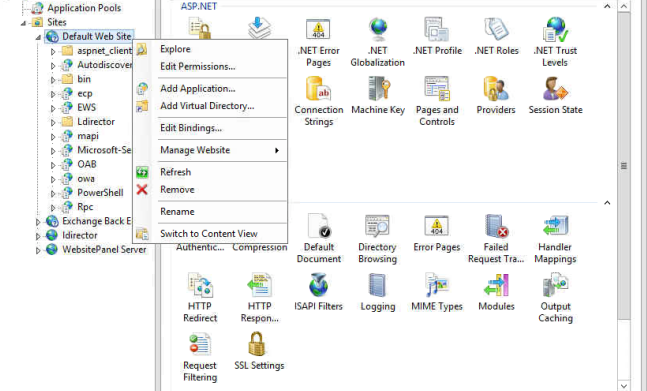Expand the EWS application node
The width and height of the screenshot is (647, 391).
point(53,108)
